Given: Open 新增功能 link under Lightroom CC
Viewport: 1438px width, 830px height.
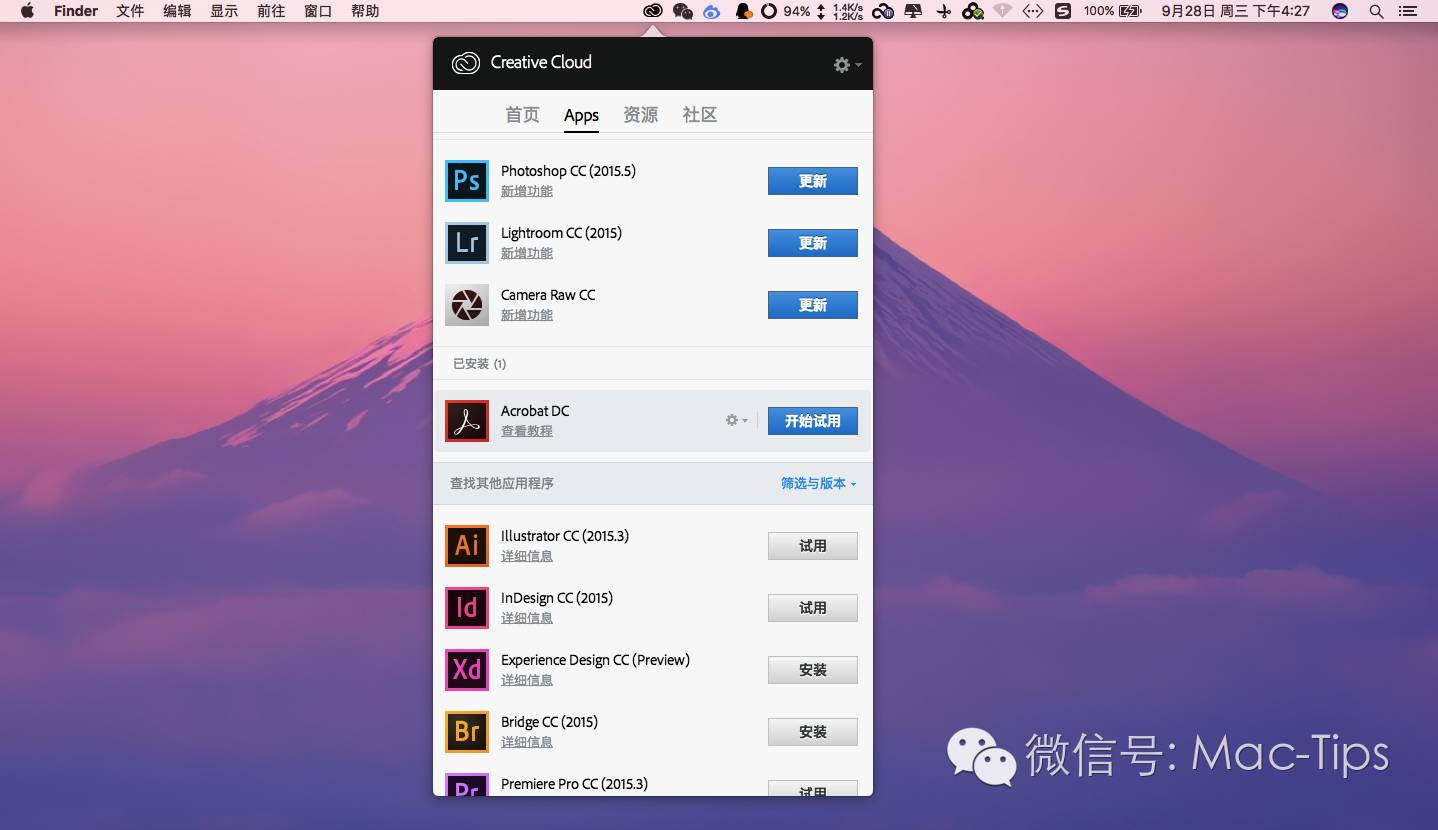Looking at the screenshot, I should (527, 253).
